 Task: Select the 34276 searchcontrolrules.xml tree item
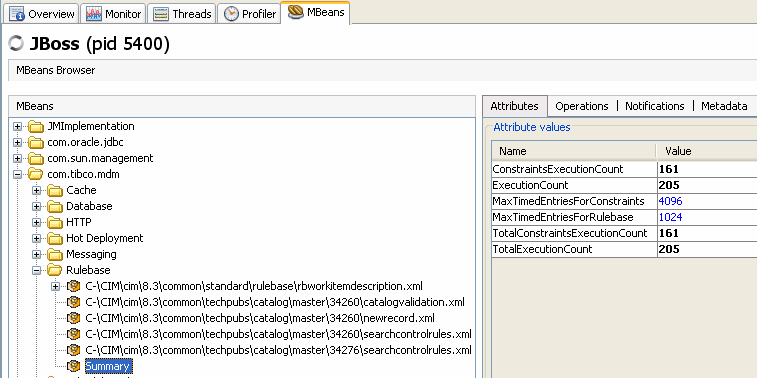pyautogui.click(x=278, y=350)
